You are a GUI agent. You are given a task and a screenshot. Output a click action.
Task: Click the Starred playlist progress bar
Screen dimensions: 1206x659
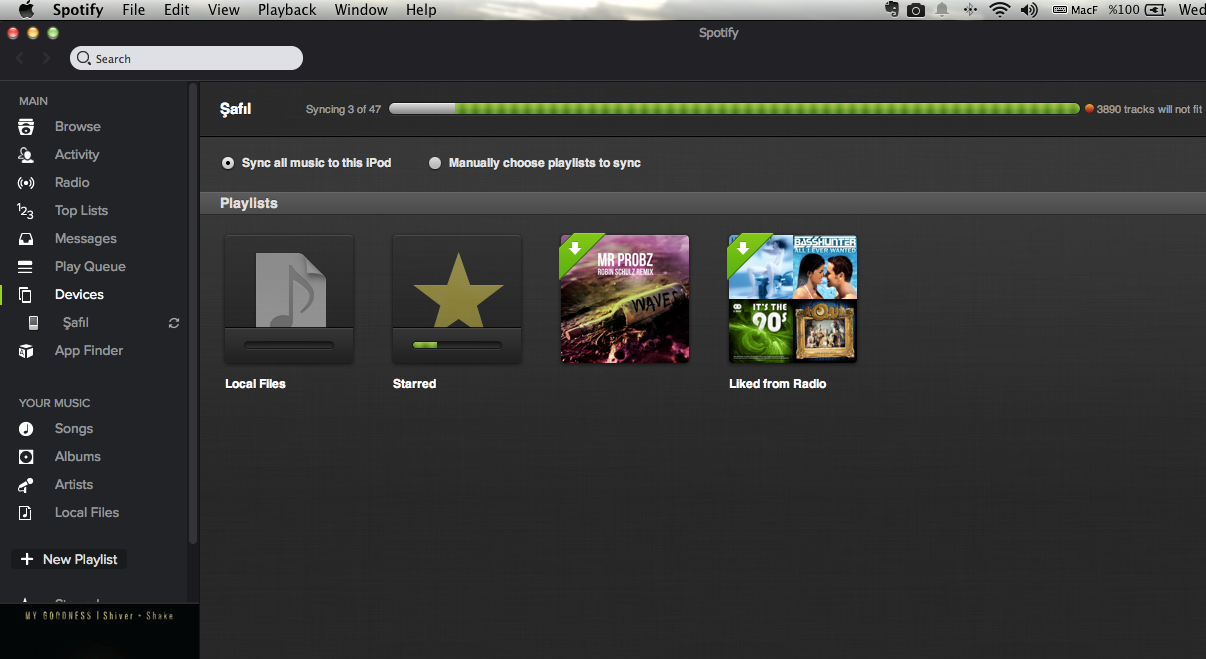point(457,345)
